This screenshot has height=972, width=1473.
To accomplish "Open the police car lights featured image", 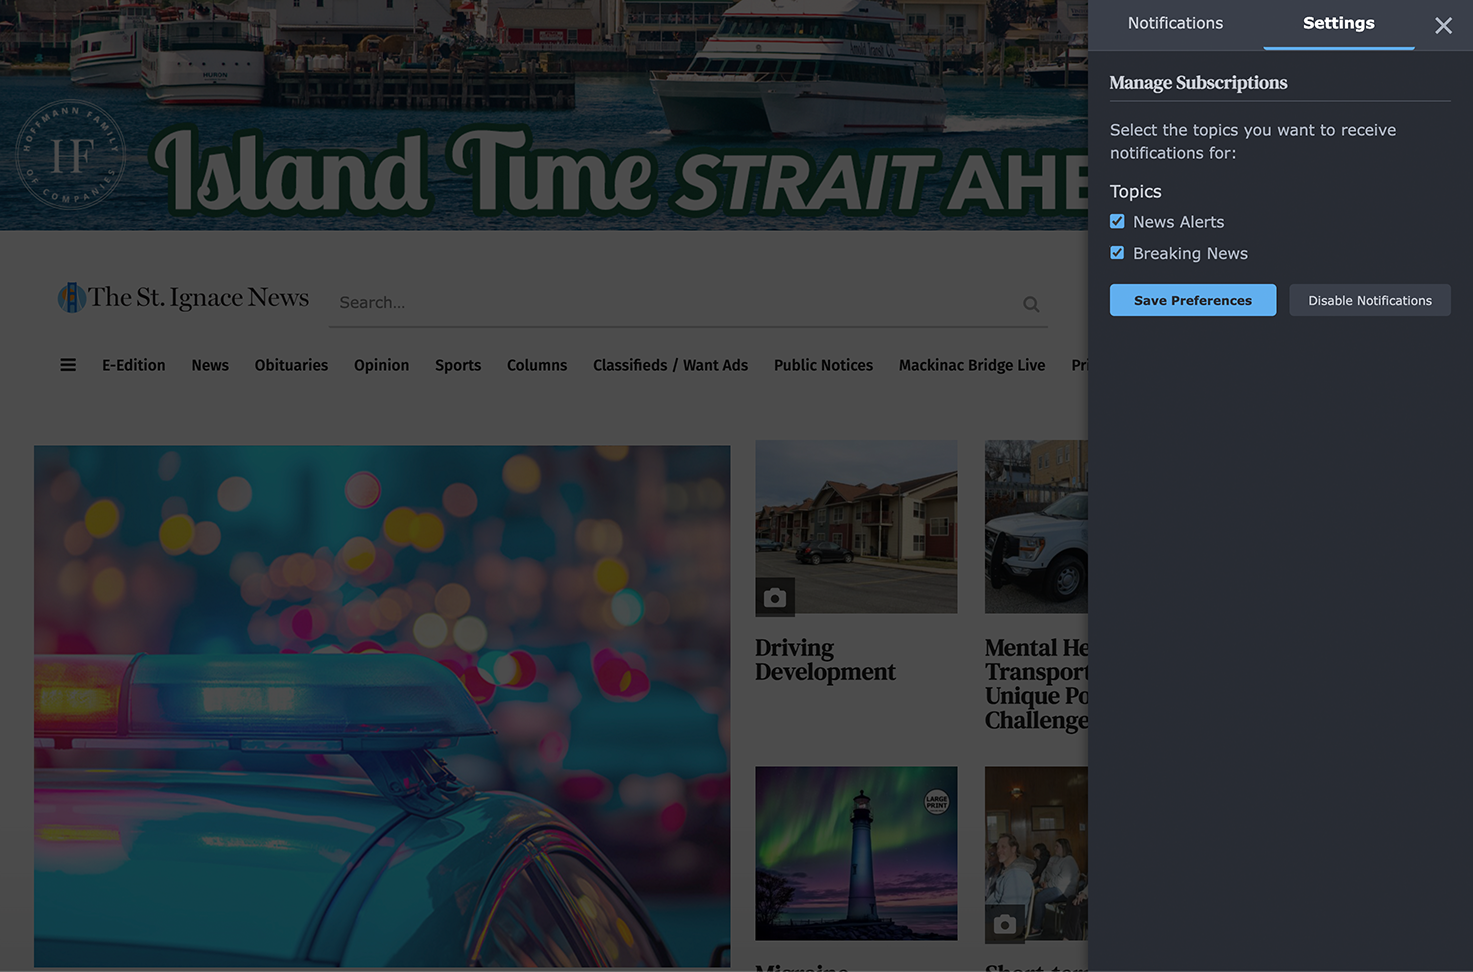I will coord(382,706).
